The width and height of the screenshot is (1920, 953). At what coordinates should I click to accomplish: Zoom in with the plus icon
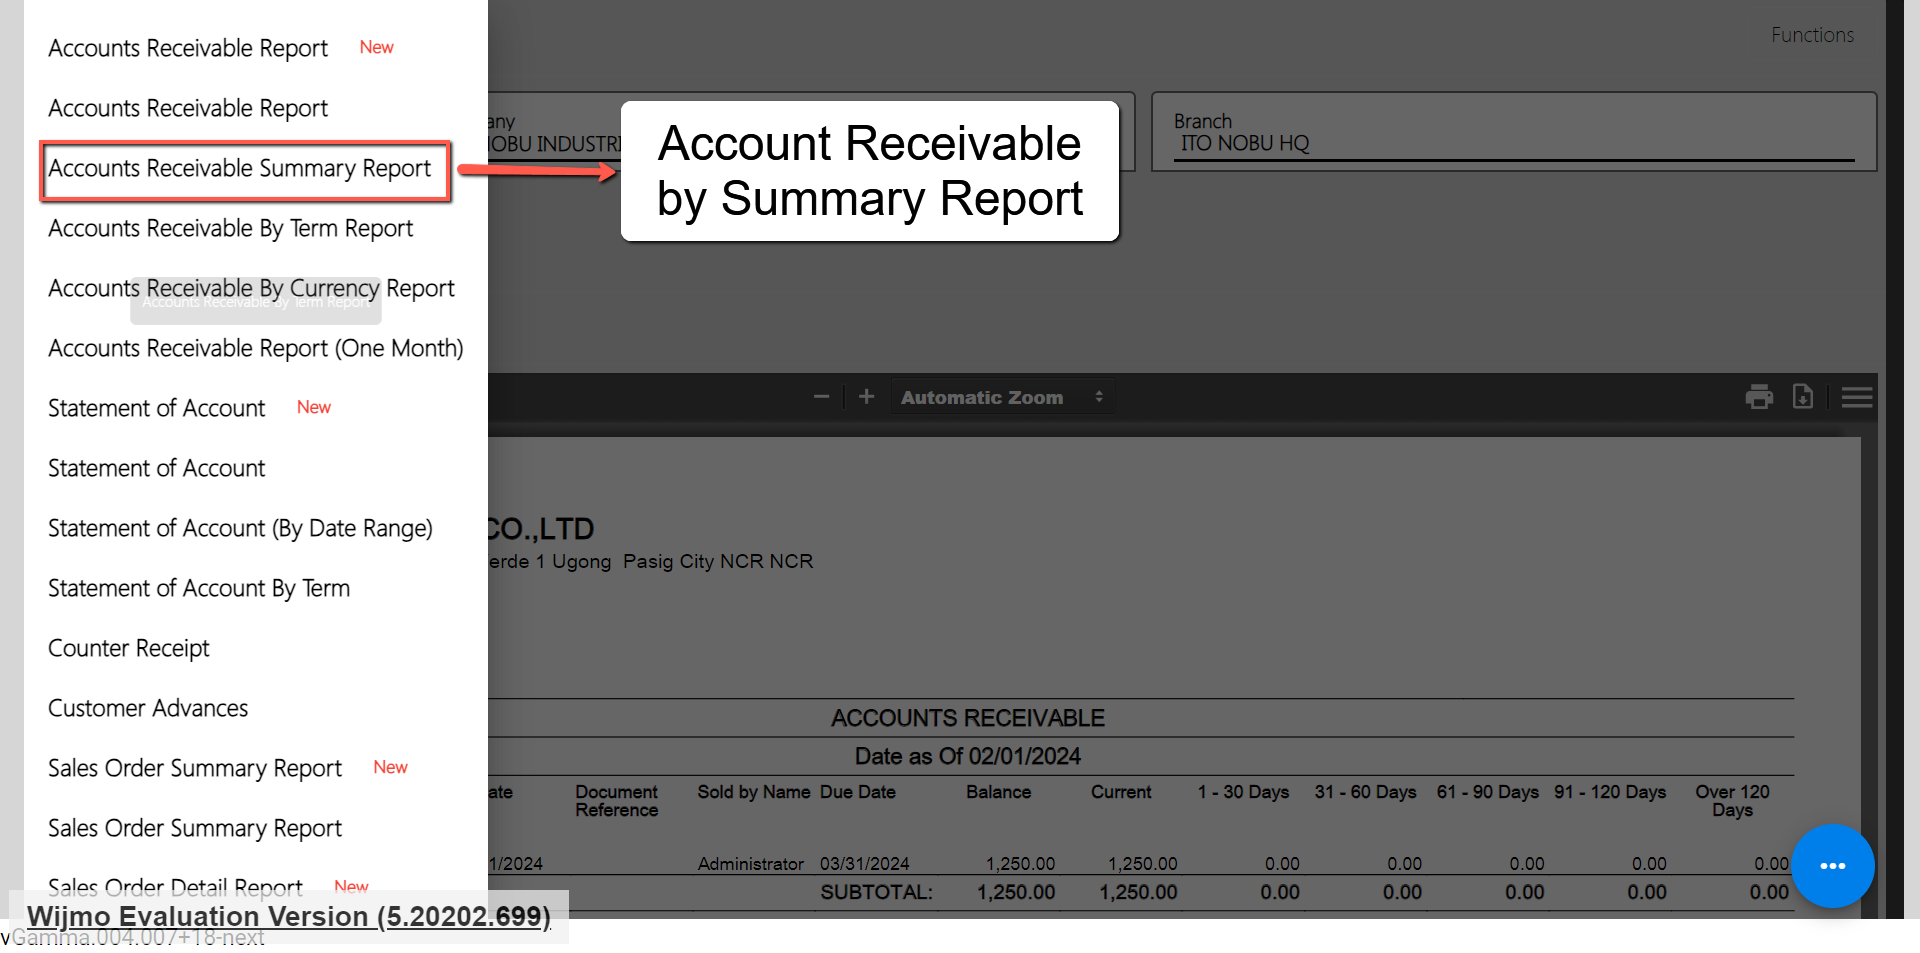[x=866, y=397]
